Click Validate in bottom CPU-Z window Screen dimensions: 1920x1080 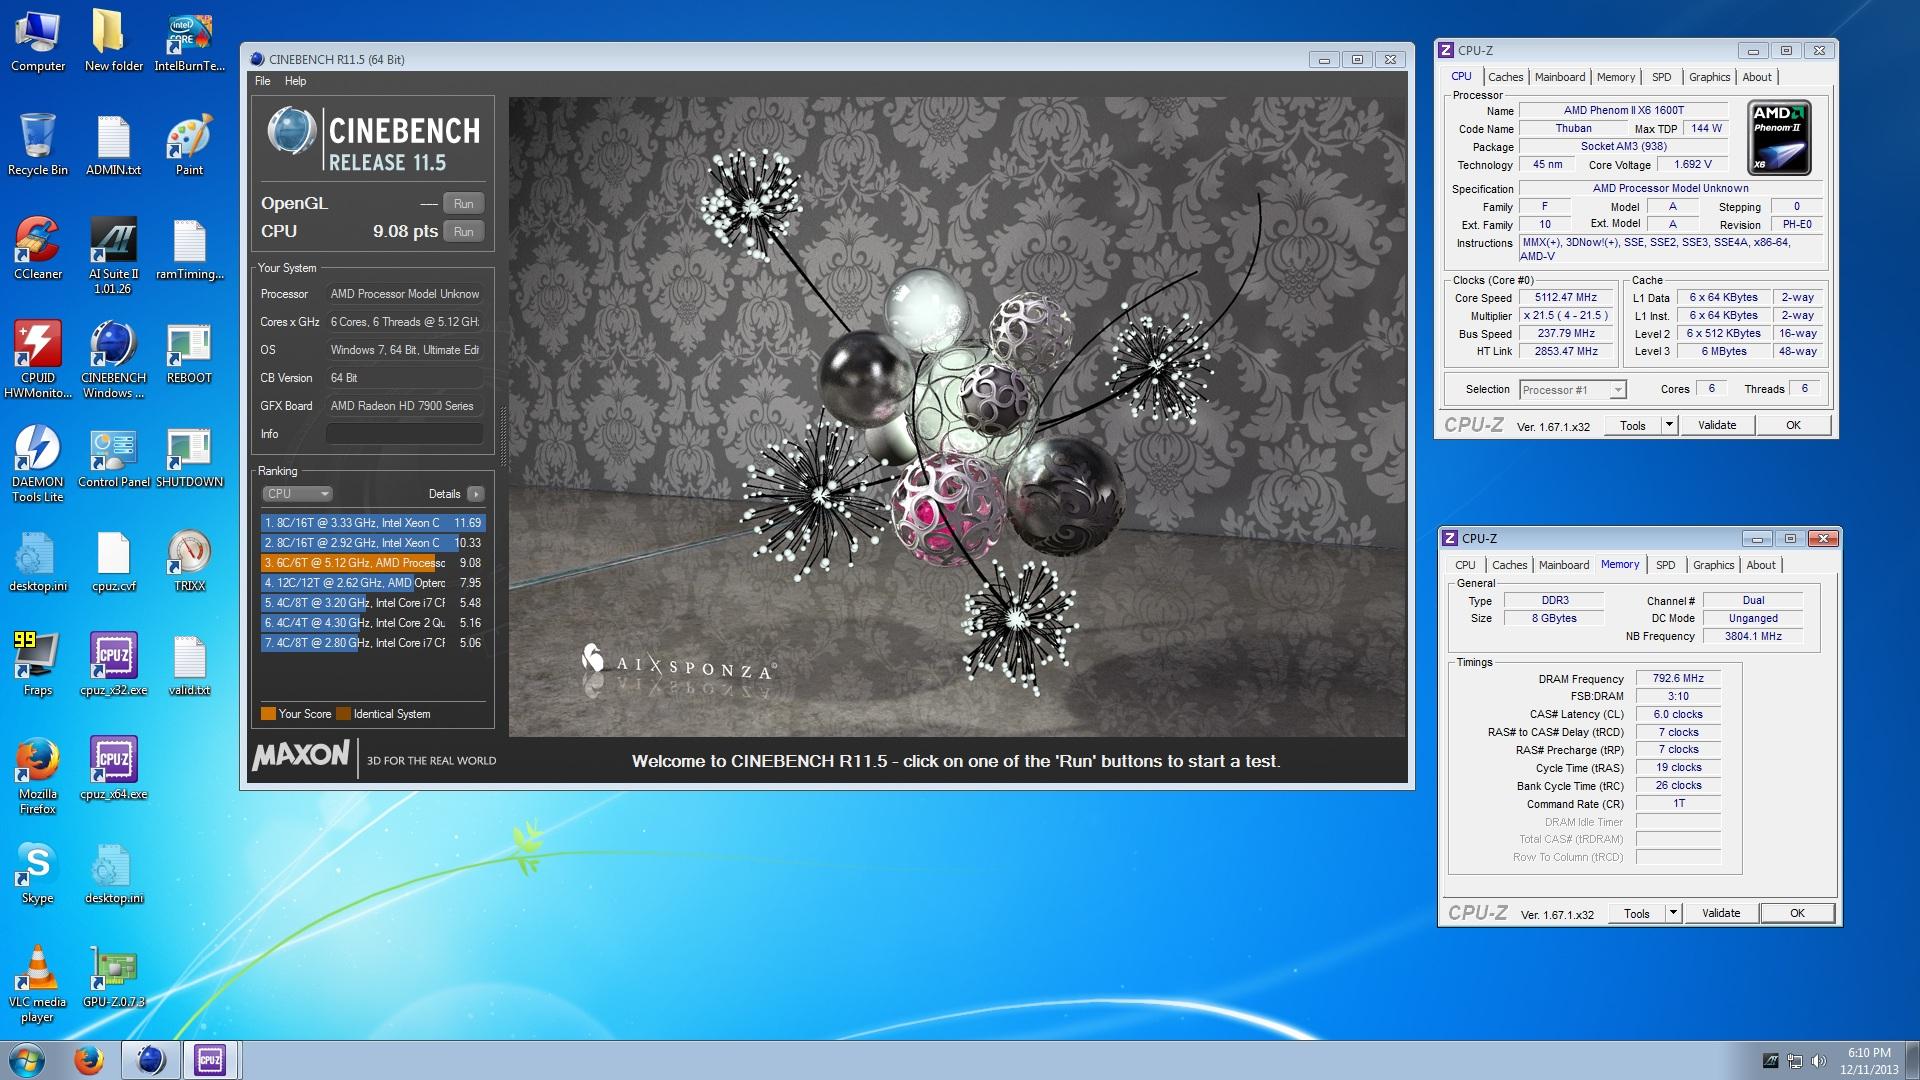(1721, 913)
